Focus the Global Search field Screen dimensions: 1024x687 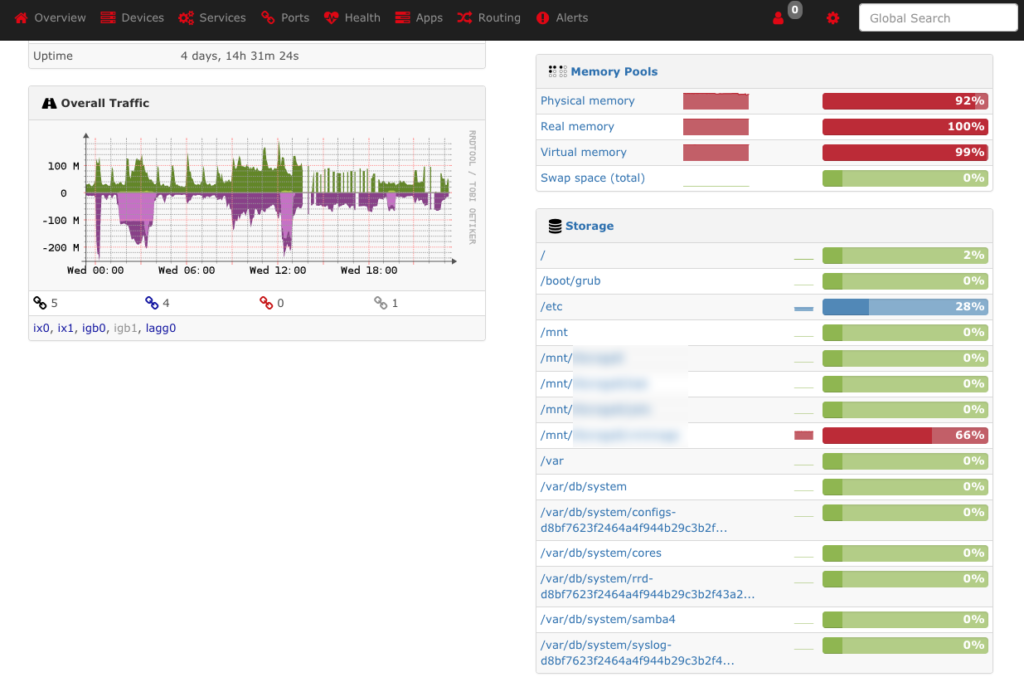tap(938, 18)
